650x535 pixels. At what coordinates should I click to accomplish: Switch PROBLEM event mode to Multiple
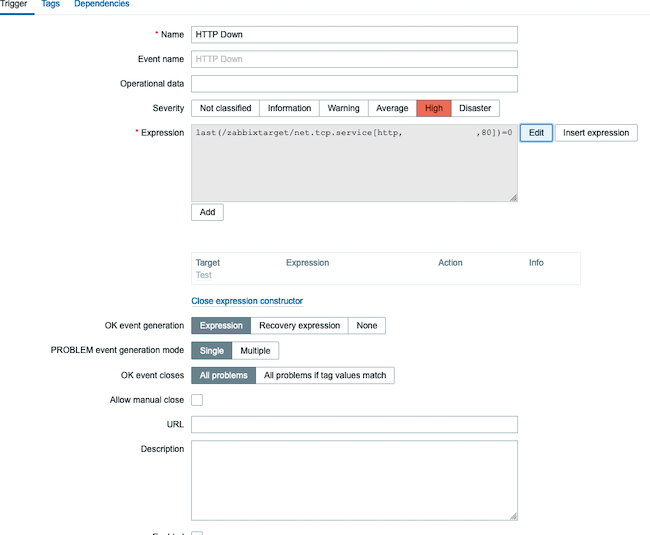tap(255, 351)
